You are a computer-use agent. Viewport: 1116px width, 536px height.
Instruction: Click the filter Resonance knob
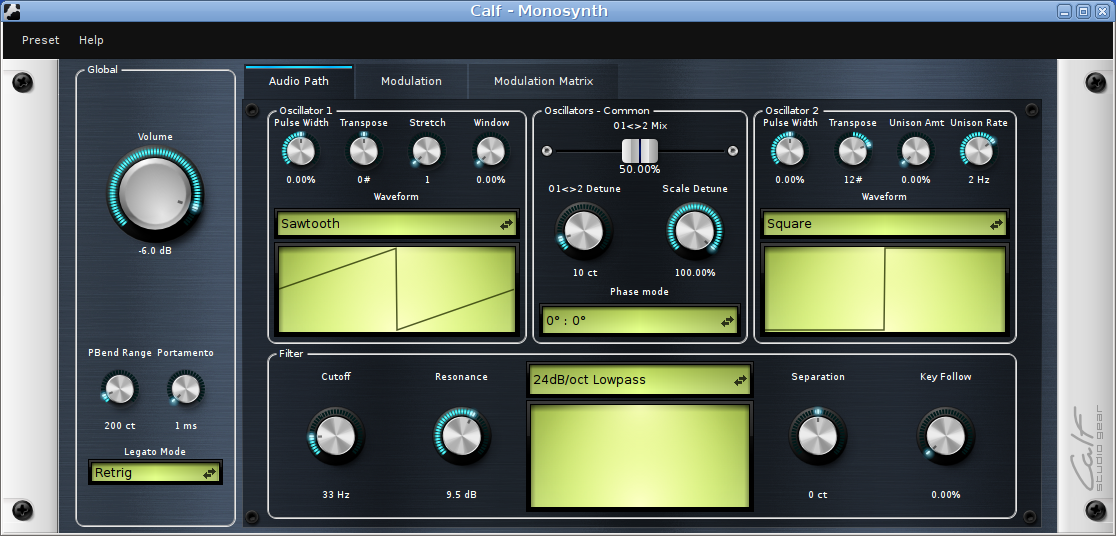(x=461, y=436)
